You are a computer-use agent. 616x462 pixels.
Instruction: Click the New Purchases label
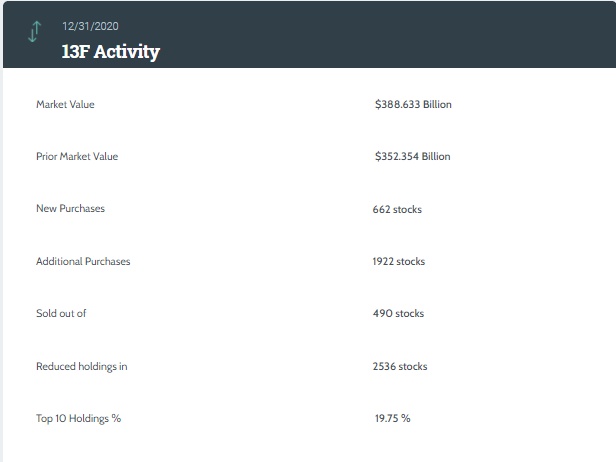click(70, 209)
